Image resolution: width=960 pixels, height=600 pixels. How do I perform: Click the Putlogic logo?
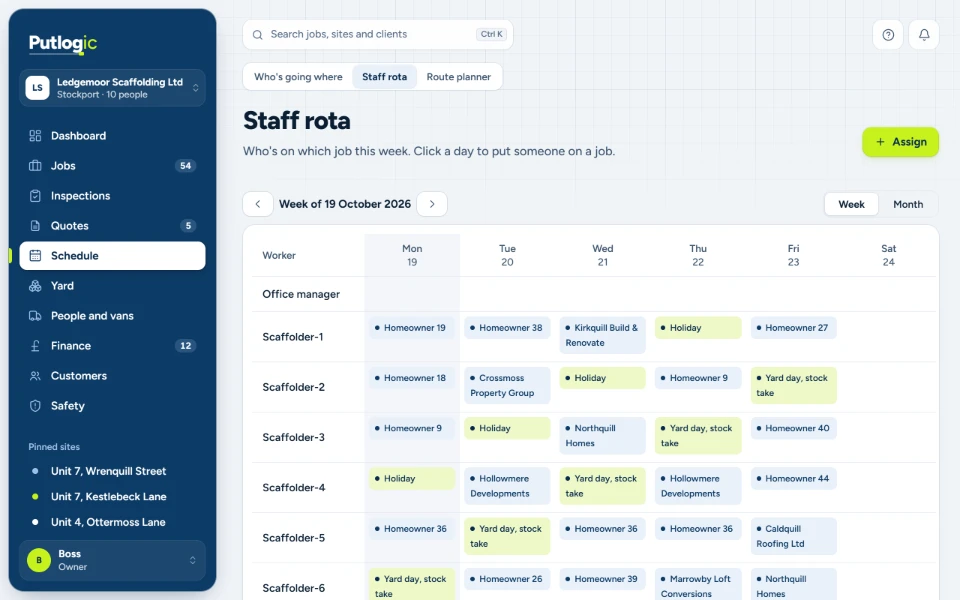(62, 43)
